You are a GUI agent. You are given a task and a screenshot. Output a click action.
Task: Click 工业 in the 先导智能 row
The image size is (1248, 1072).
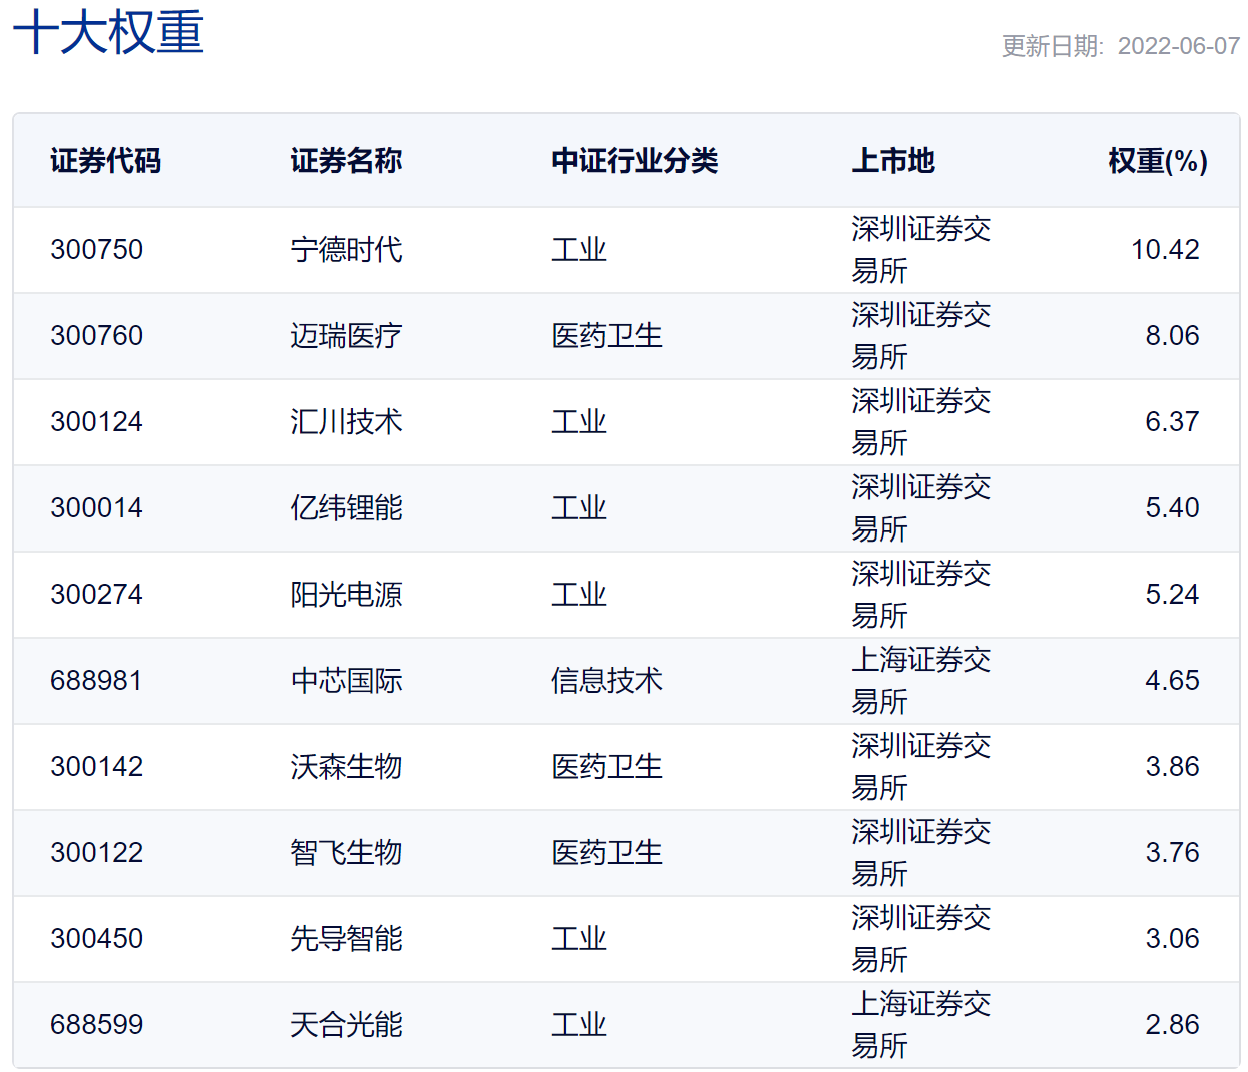pos(579,938)
